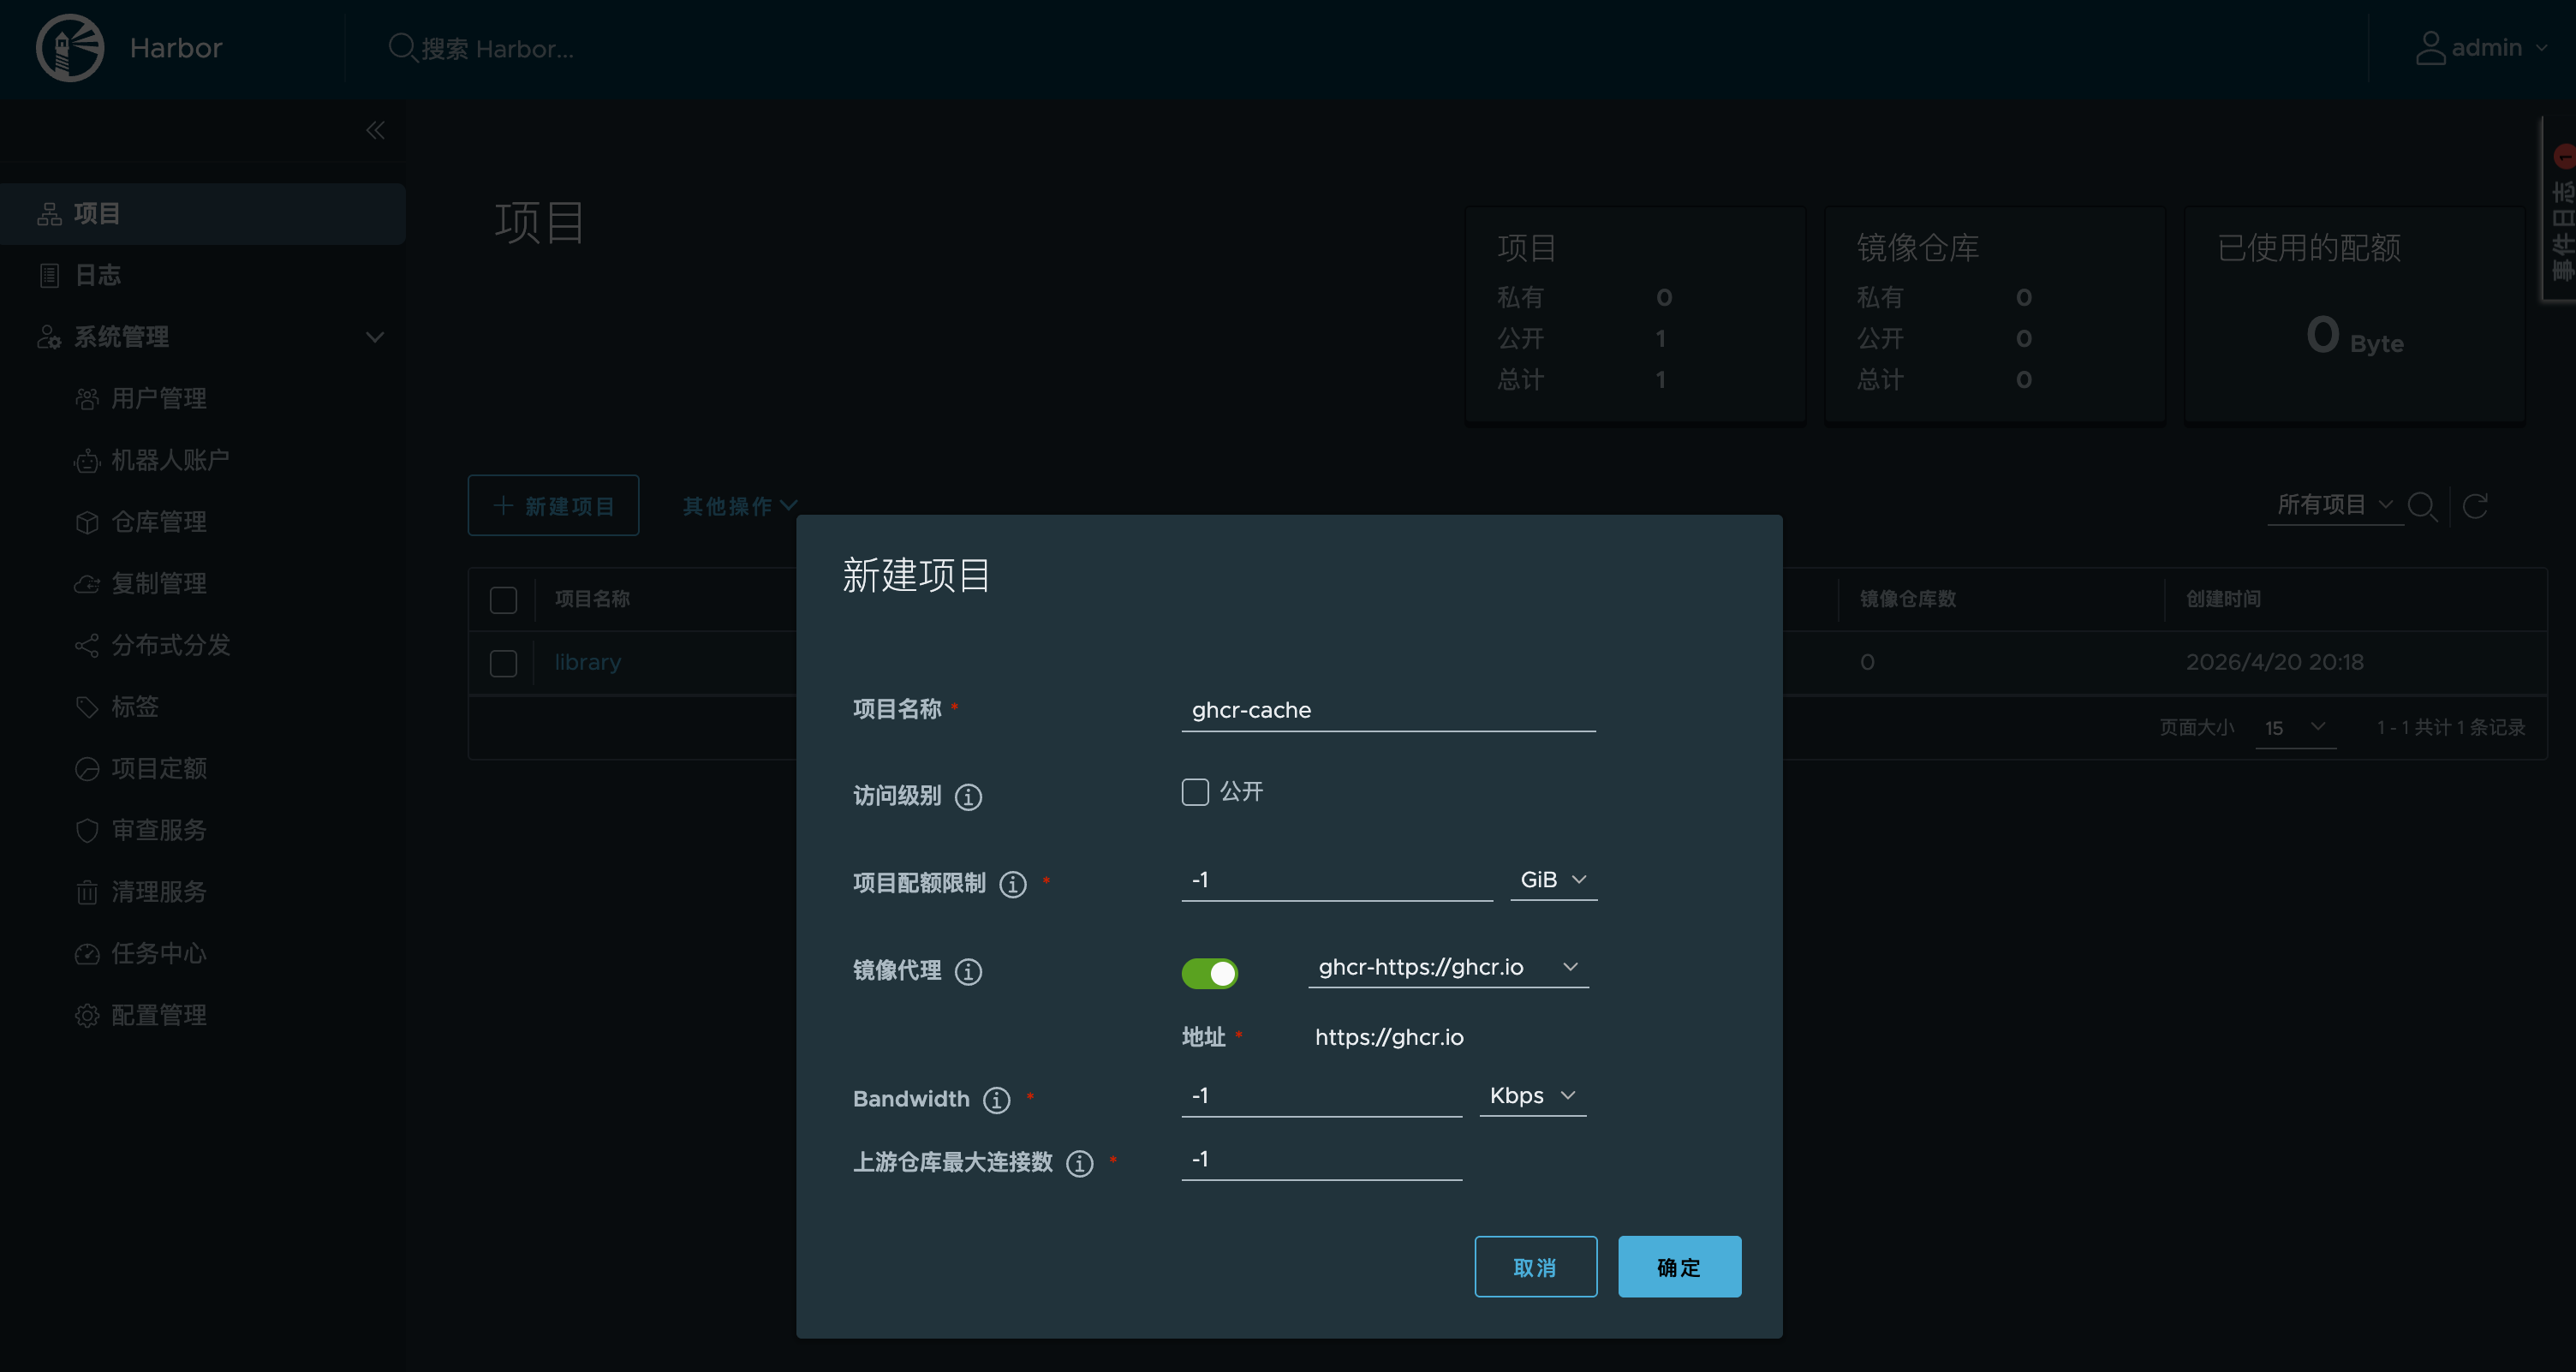Click the 项目名称 input with ghcr-cache
This screenshot has width=2576, height=1372.
pos(1388,711)
